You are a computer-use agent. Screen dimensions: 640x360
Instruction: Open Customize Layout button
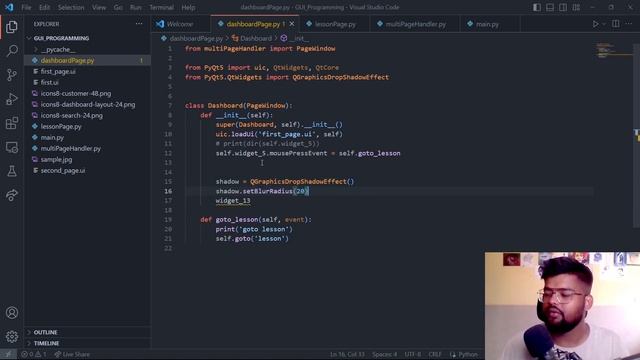(x=576, y=7)
